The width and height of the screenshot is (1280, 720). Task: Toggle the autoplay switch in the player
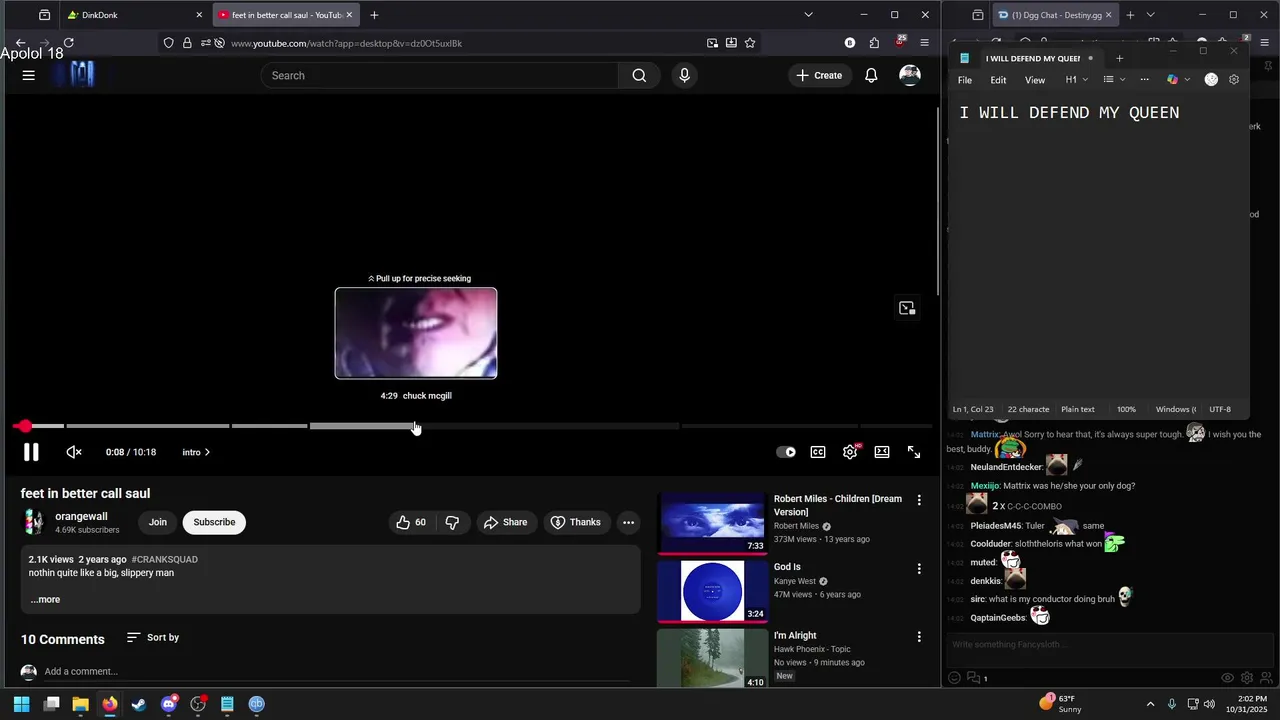point(786,452)
